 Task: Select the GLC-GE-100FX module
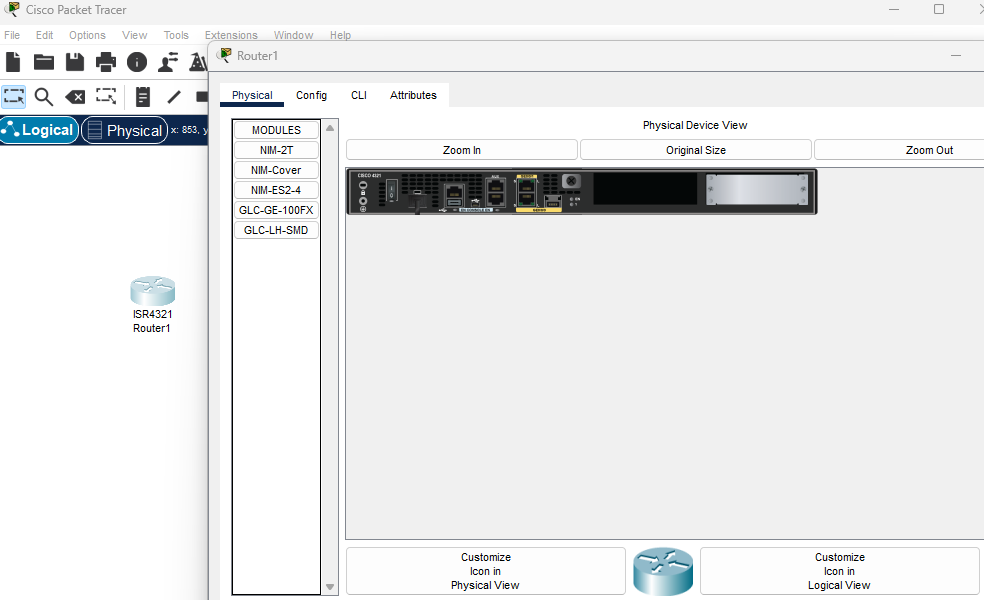click(x=276, y=210)
